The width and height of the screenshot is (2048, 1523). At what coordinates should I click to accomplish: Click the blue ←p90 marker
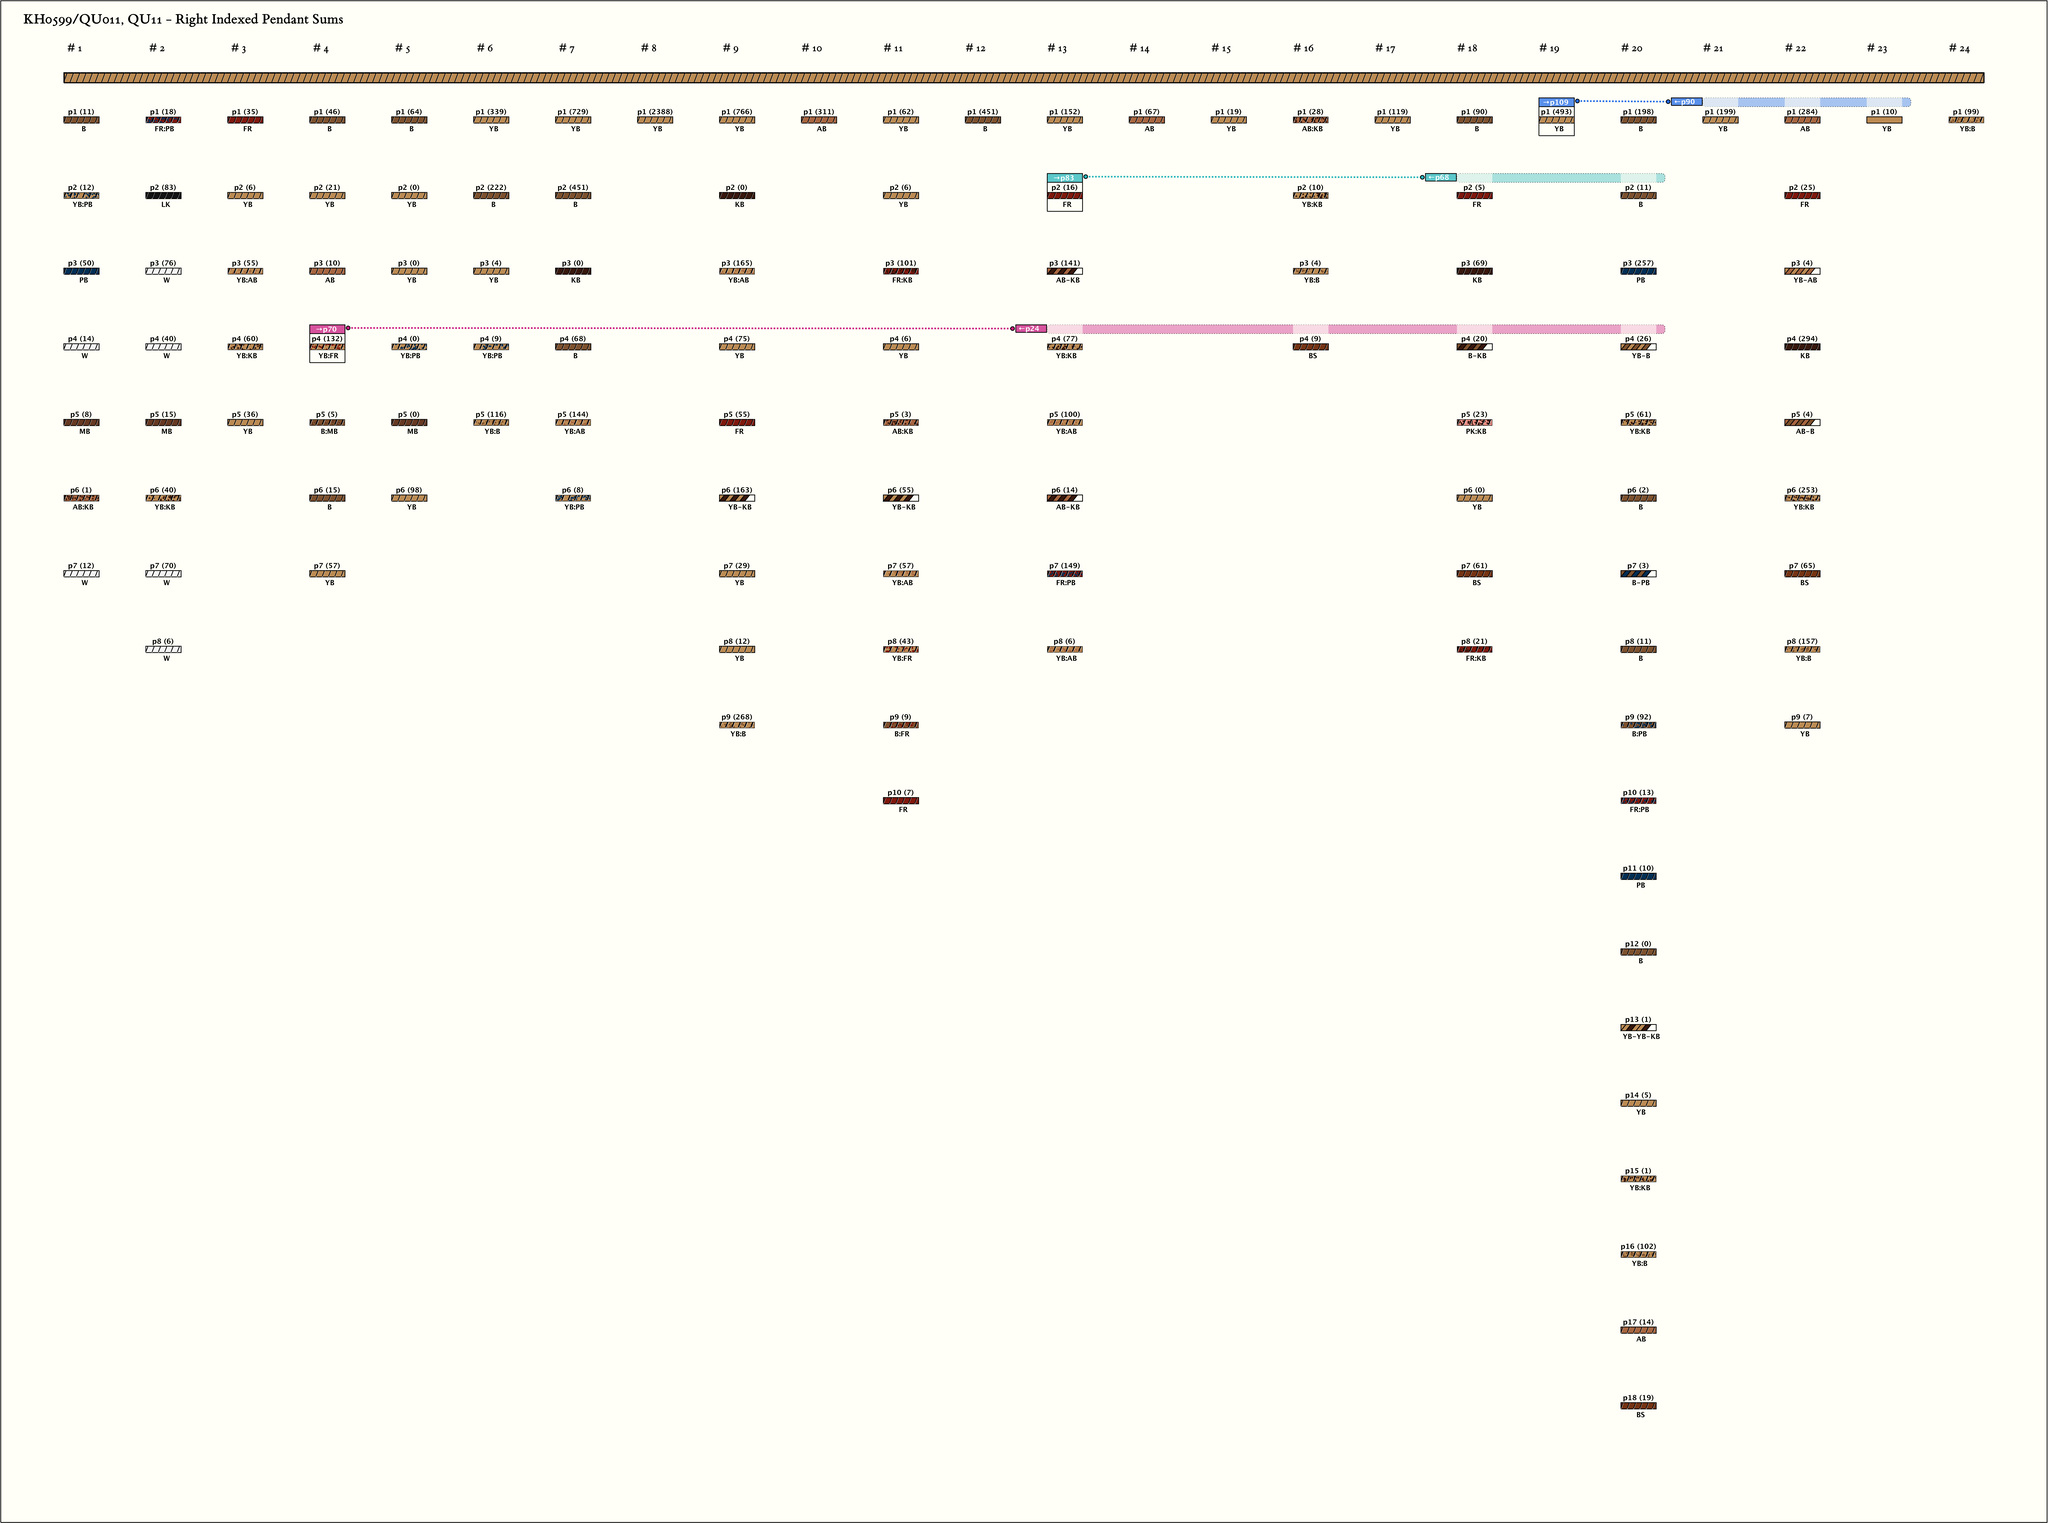pyautogui.click(x=1686, y=102)
